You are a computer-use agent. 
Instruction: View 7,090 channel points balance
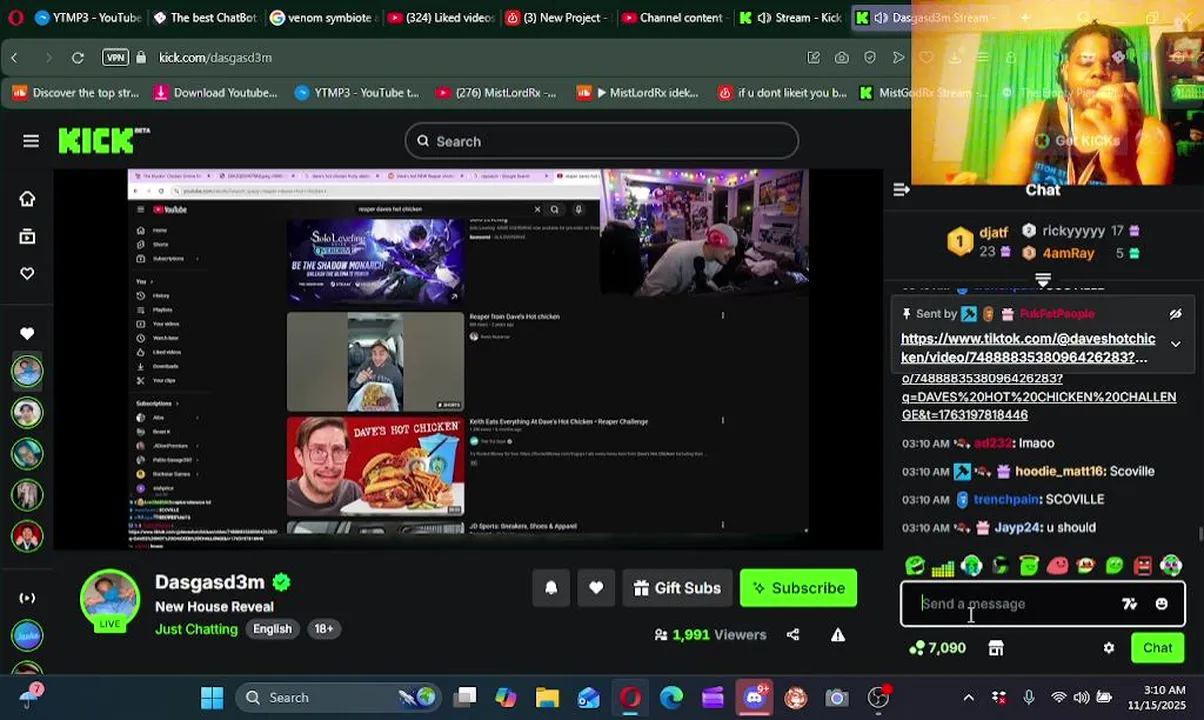(937, 648)
